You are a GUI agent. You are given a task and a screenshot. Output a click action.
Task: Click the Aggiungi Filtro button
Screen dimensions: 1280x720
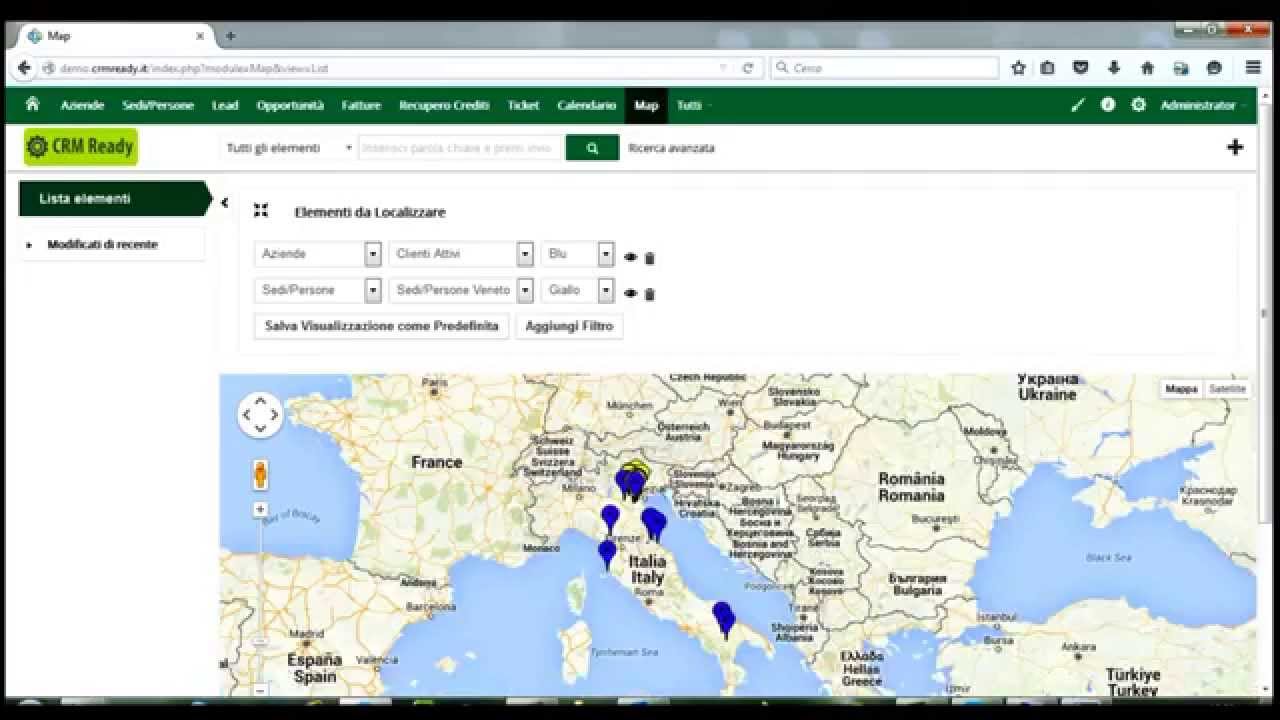tap(569, 326)
